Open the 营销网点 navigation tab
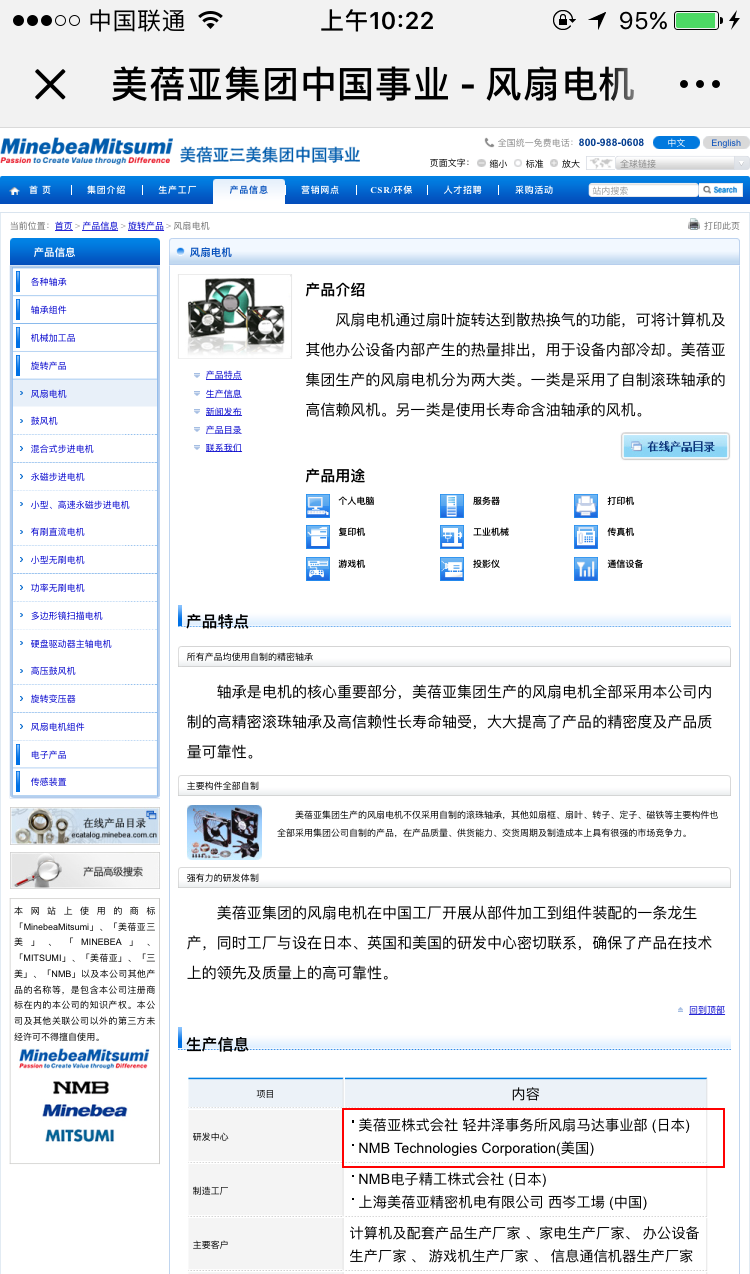Screen dimensions: 750x1274 tap(320, 190)
